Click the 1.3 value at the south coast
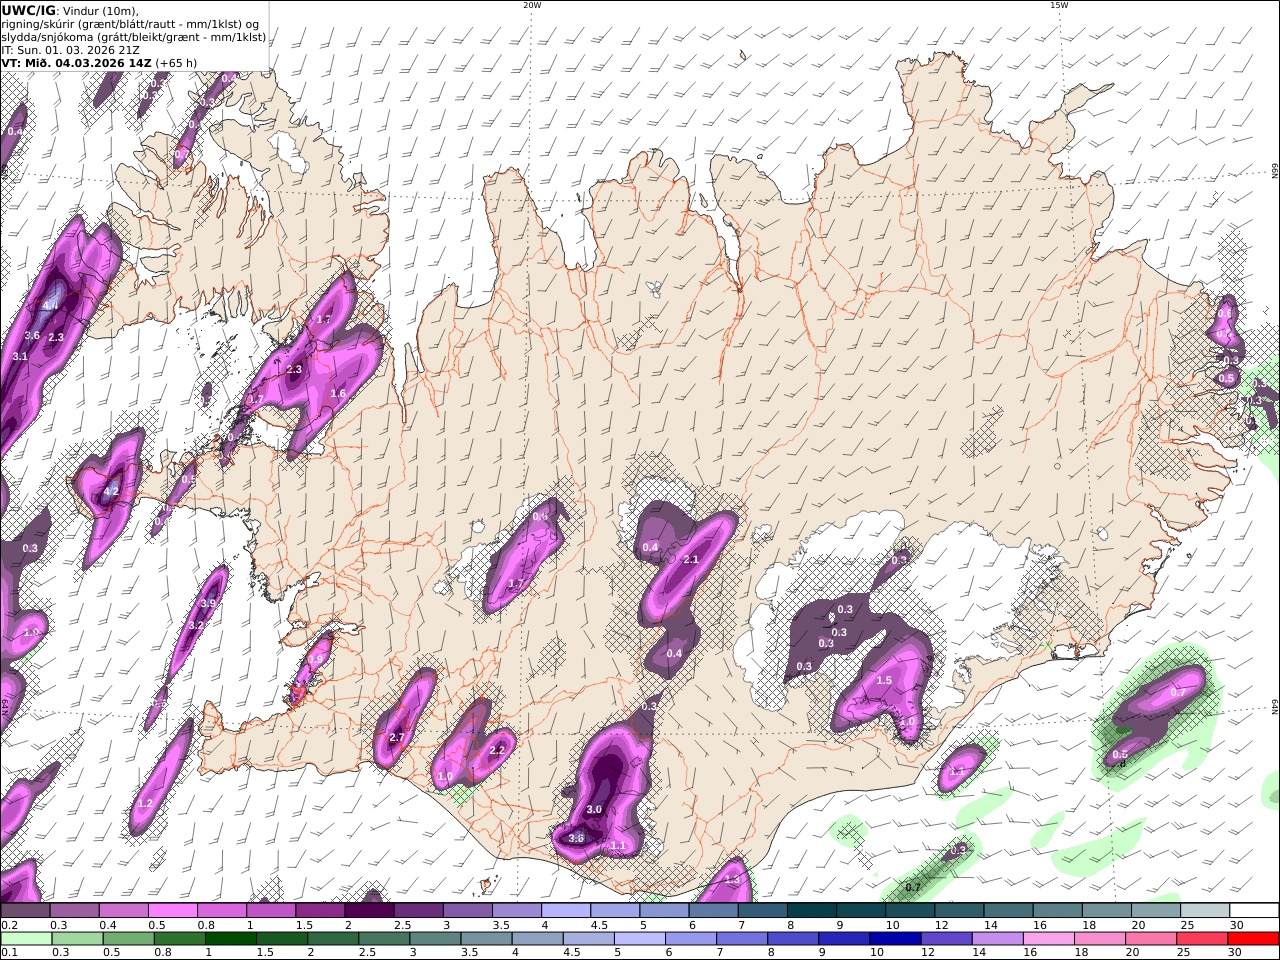This screenshot has height=960, width=1280. tap(731, 880)
